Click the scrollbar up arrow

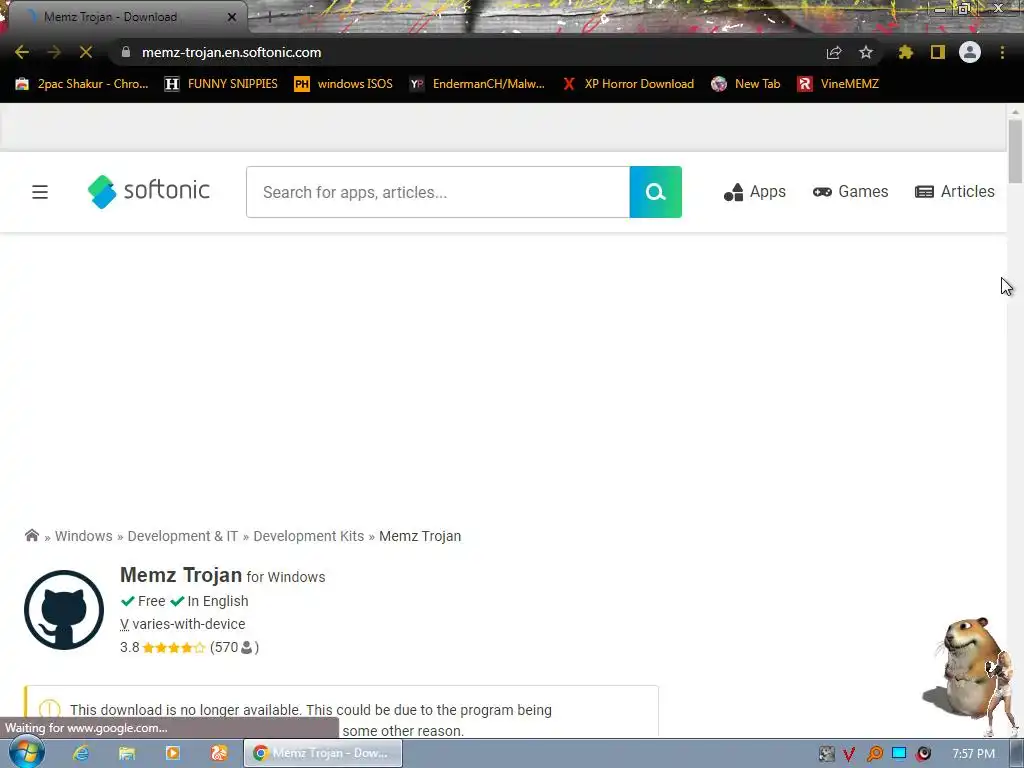tap(1014, 112)
